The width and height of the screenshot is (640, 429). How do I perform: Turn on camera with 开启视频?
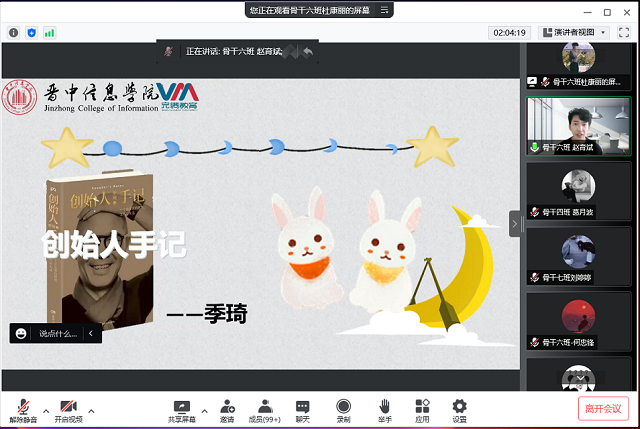(x=69, y=411)
